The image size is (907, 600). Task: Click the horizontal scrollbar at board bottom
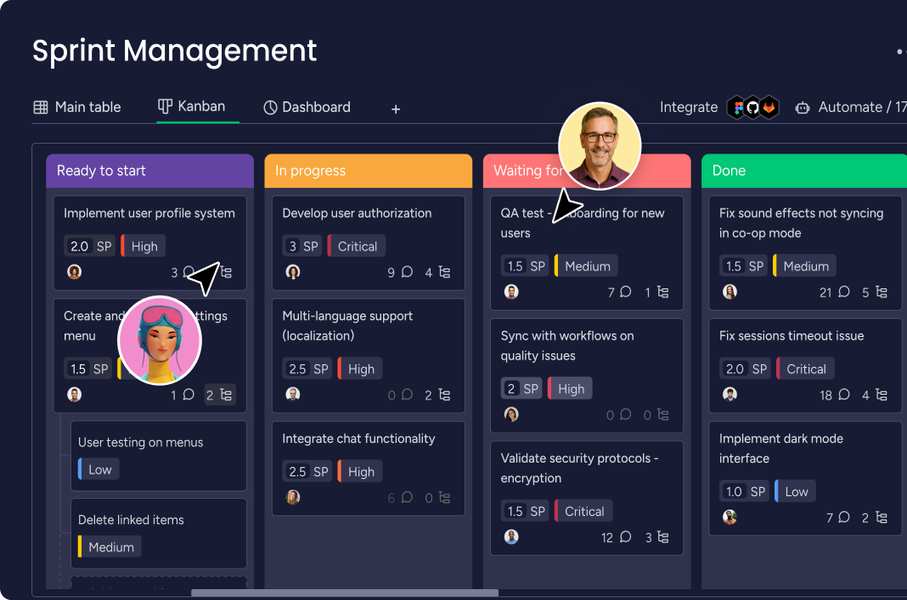[x=345, y=592]
